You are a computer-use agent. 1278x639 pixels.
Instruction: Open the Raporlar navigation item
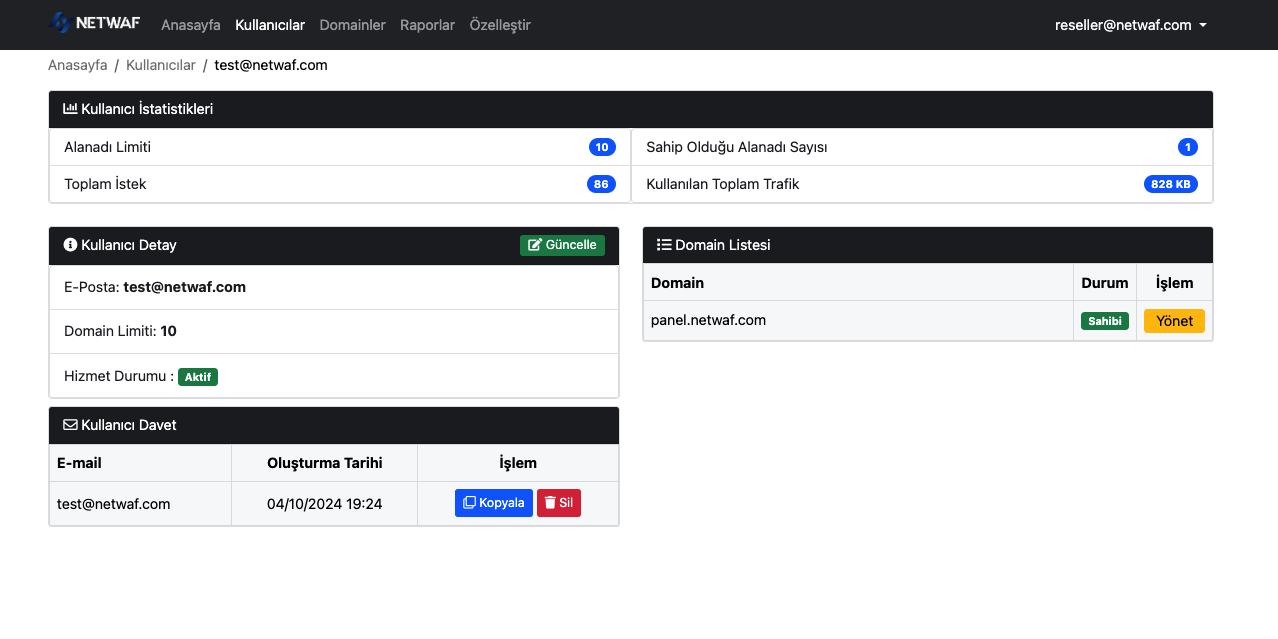coord(427,25)
